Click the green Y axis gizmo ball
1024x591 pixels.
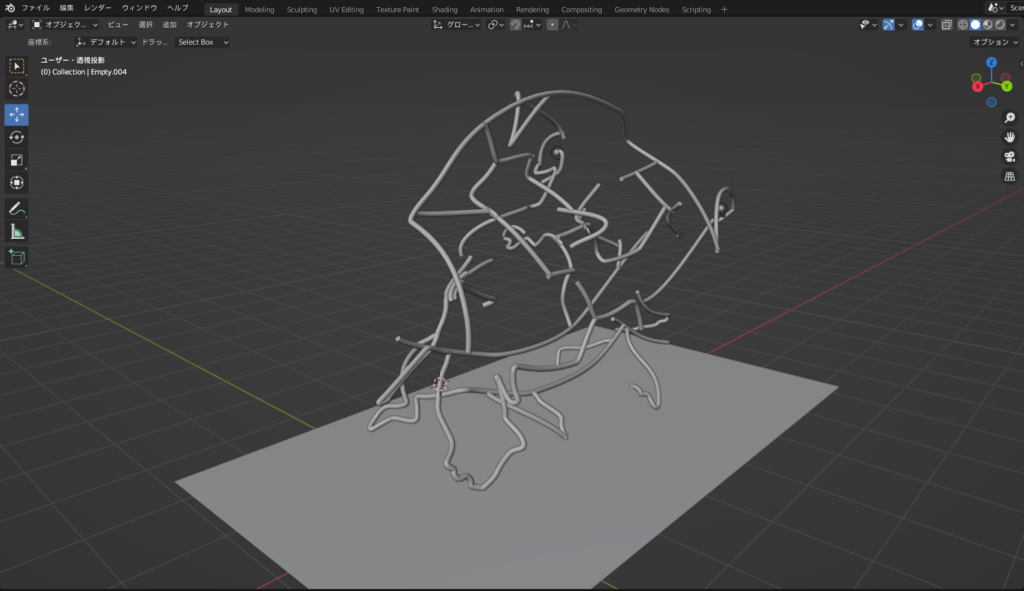(x=1006, y=86)
